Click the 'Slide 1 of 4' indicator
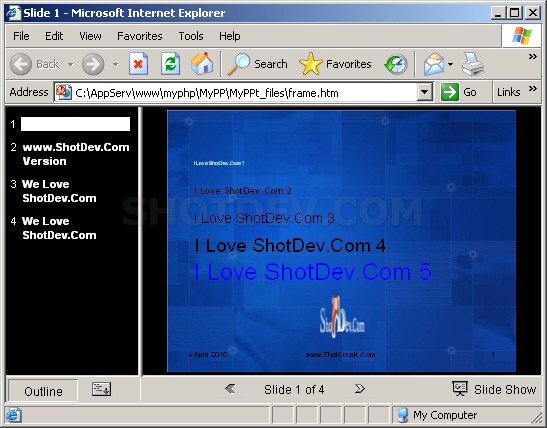The width and height of the screenshot is (547, 428). [x=294, y=389]
